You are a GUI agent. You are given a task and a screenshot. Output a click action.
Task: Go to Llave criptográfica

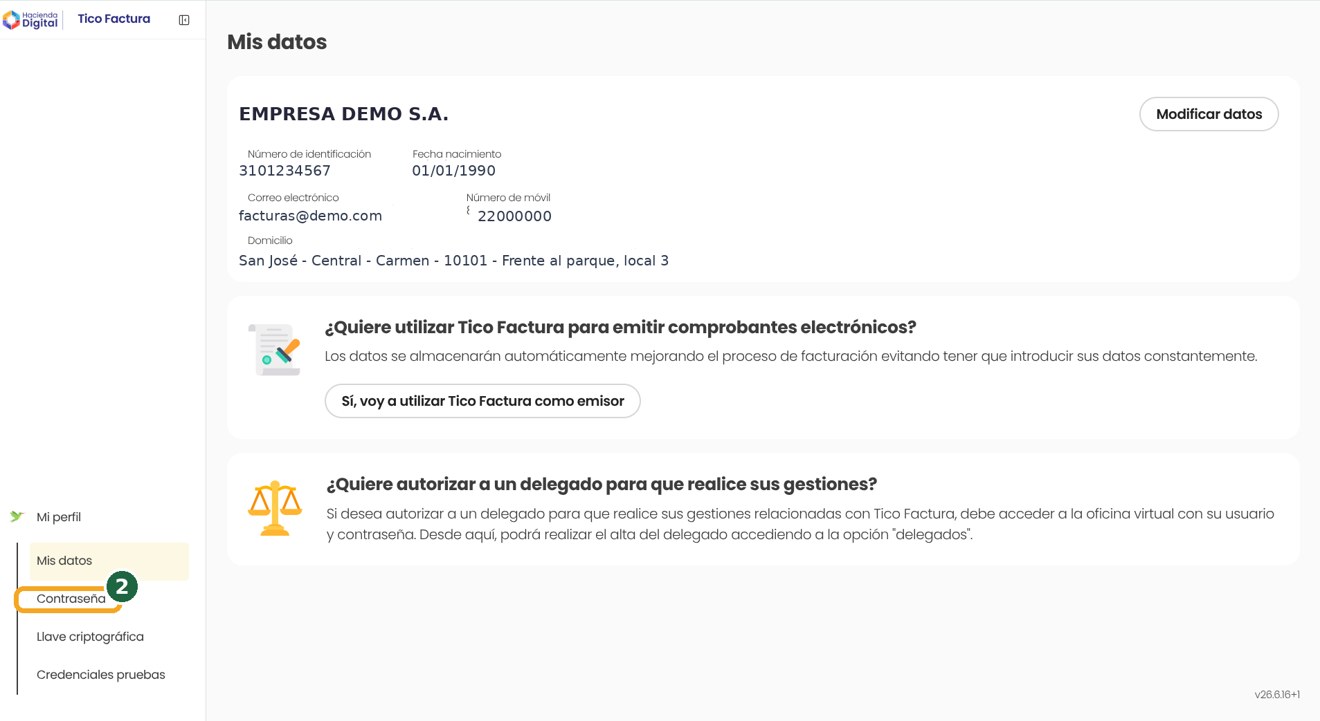(90, 637)
